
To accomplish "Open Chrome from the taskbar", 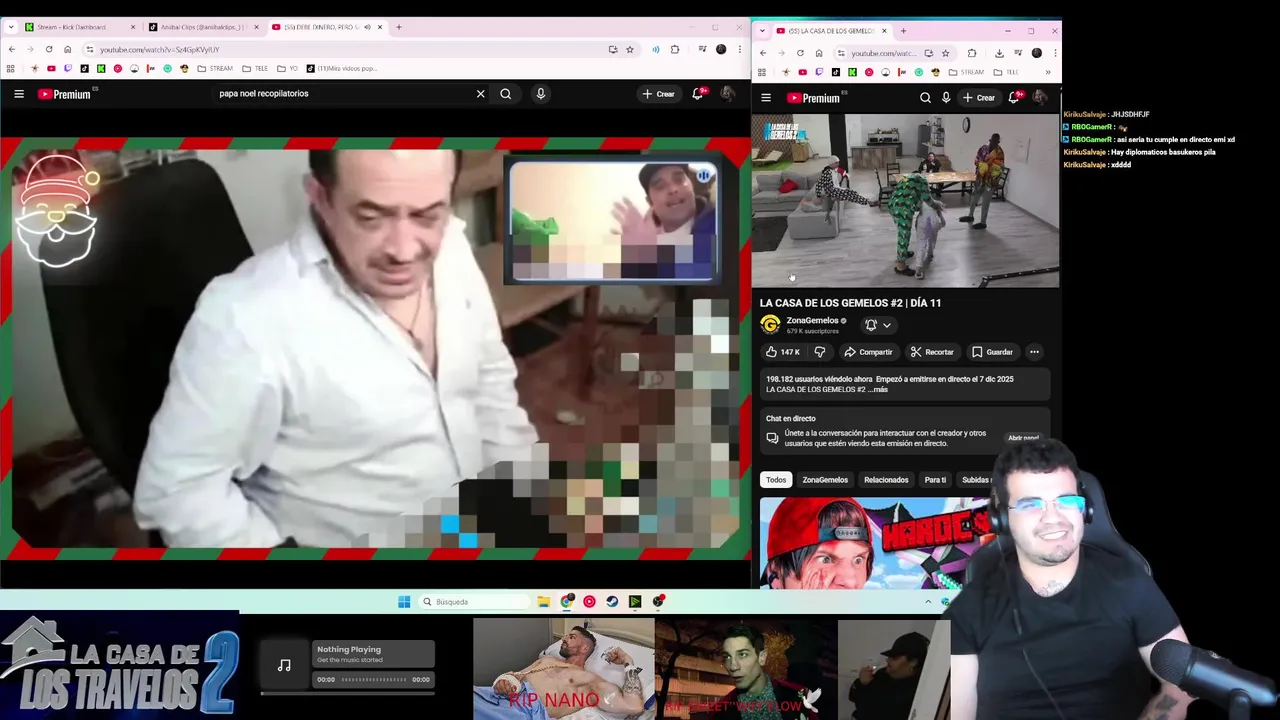I will point(567,602).
